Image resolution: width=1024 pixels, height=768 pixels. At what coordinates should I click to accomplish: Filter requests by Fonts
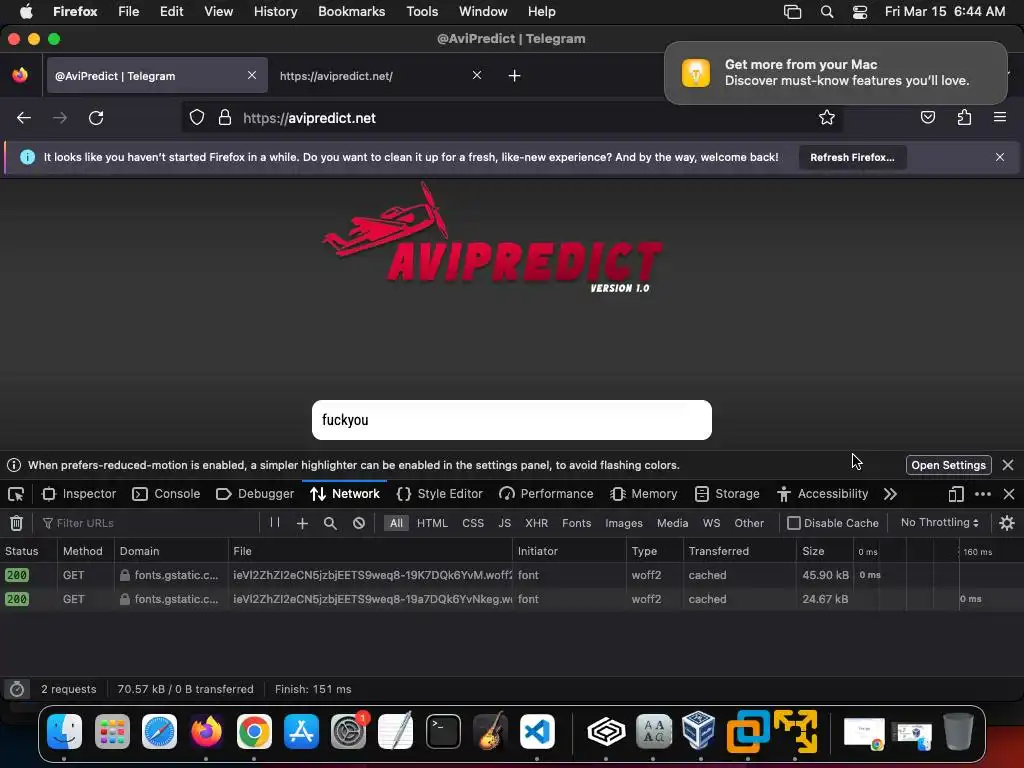pos(577,523)
